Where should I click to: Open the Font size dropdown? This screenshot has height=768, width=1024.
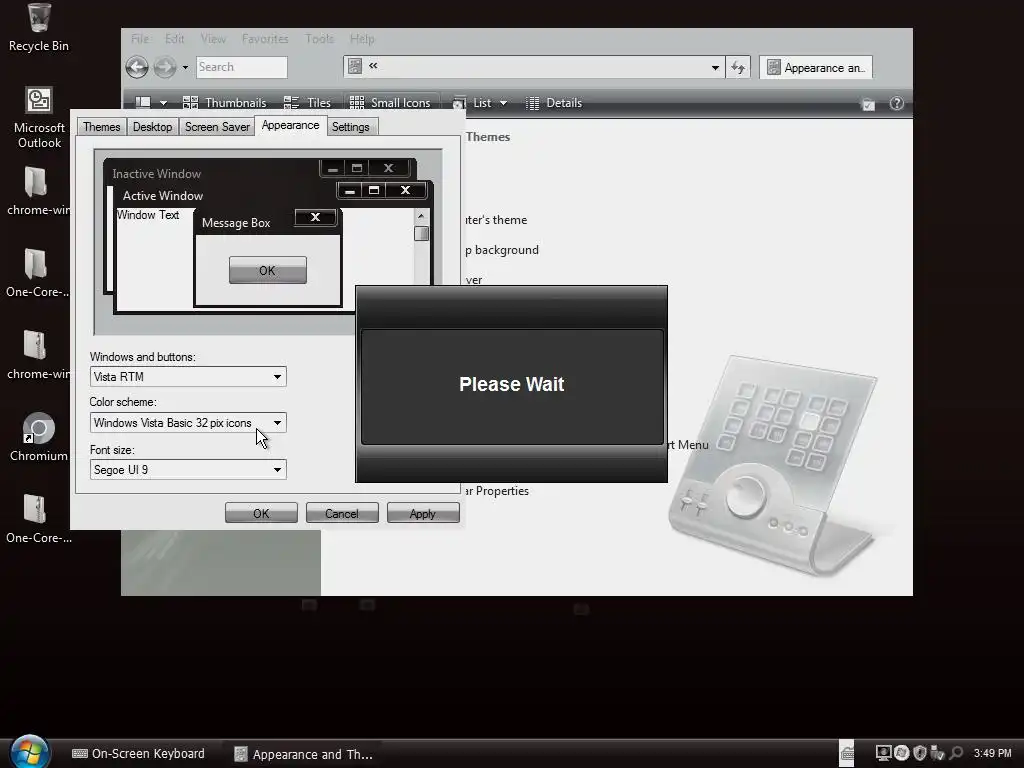click(188, 470)
